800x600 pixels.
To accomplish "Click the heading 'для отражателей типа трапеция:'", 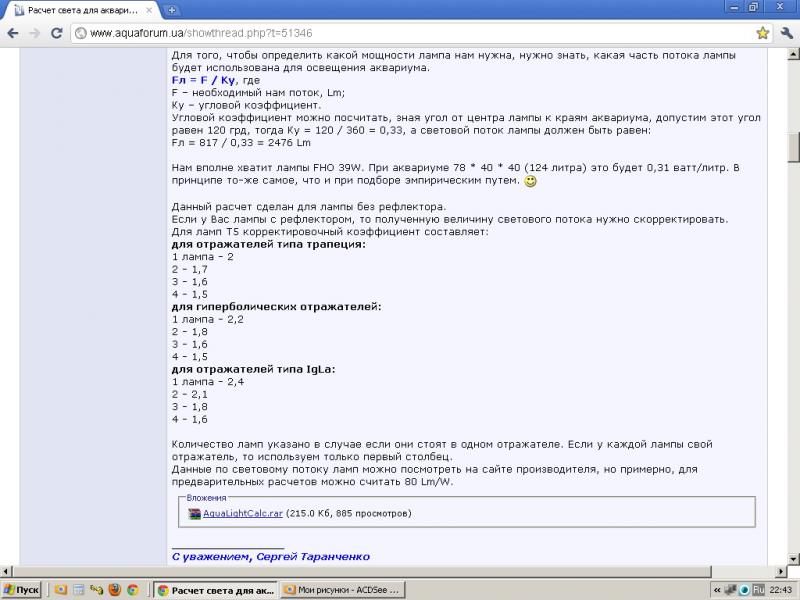I will coord(268,244).
